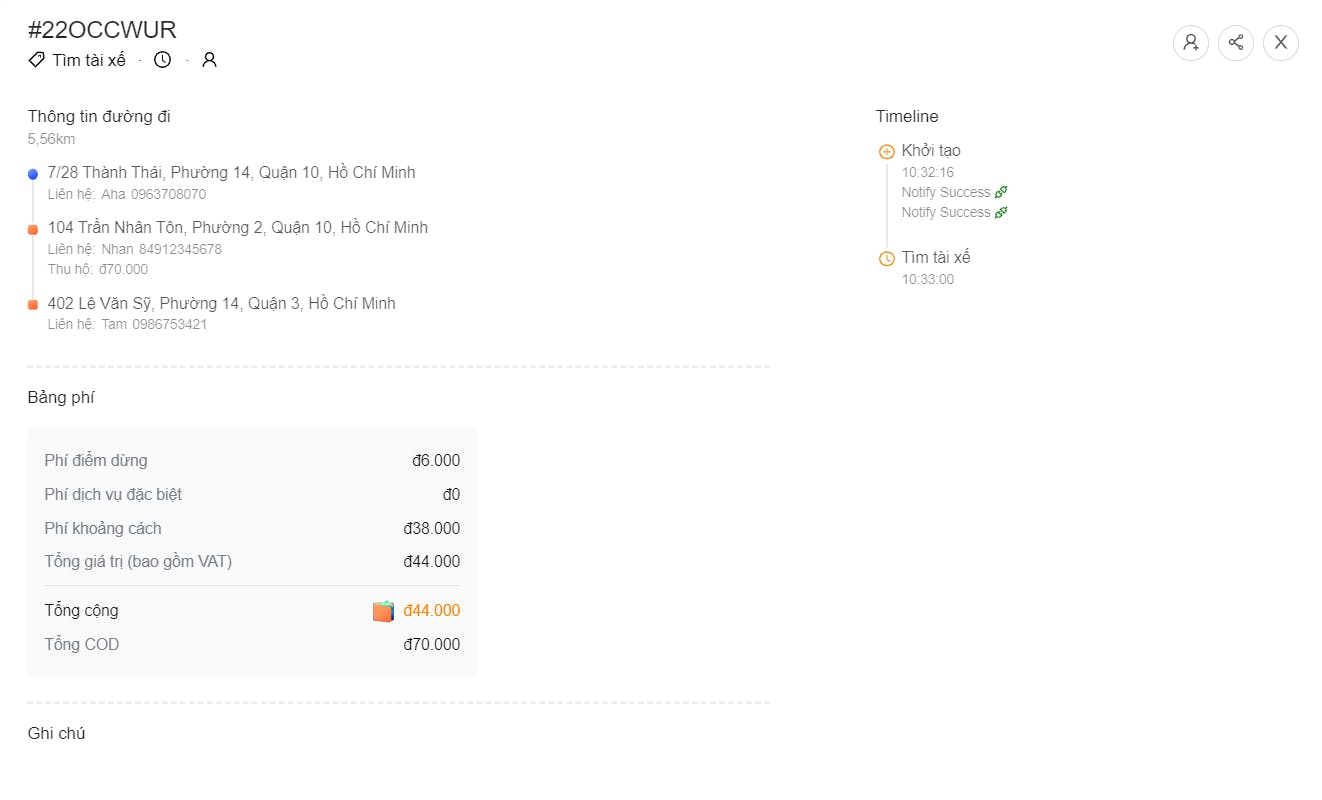Click the Ghi chú notes section heading
The image size is (1322, 800).
coord(56,734)
